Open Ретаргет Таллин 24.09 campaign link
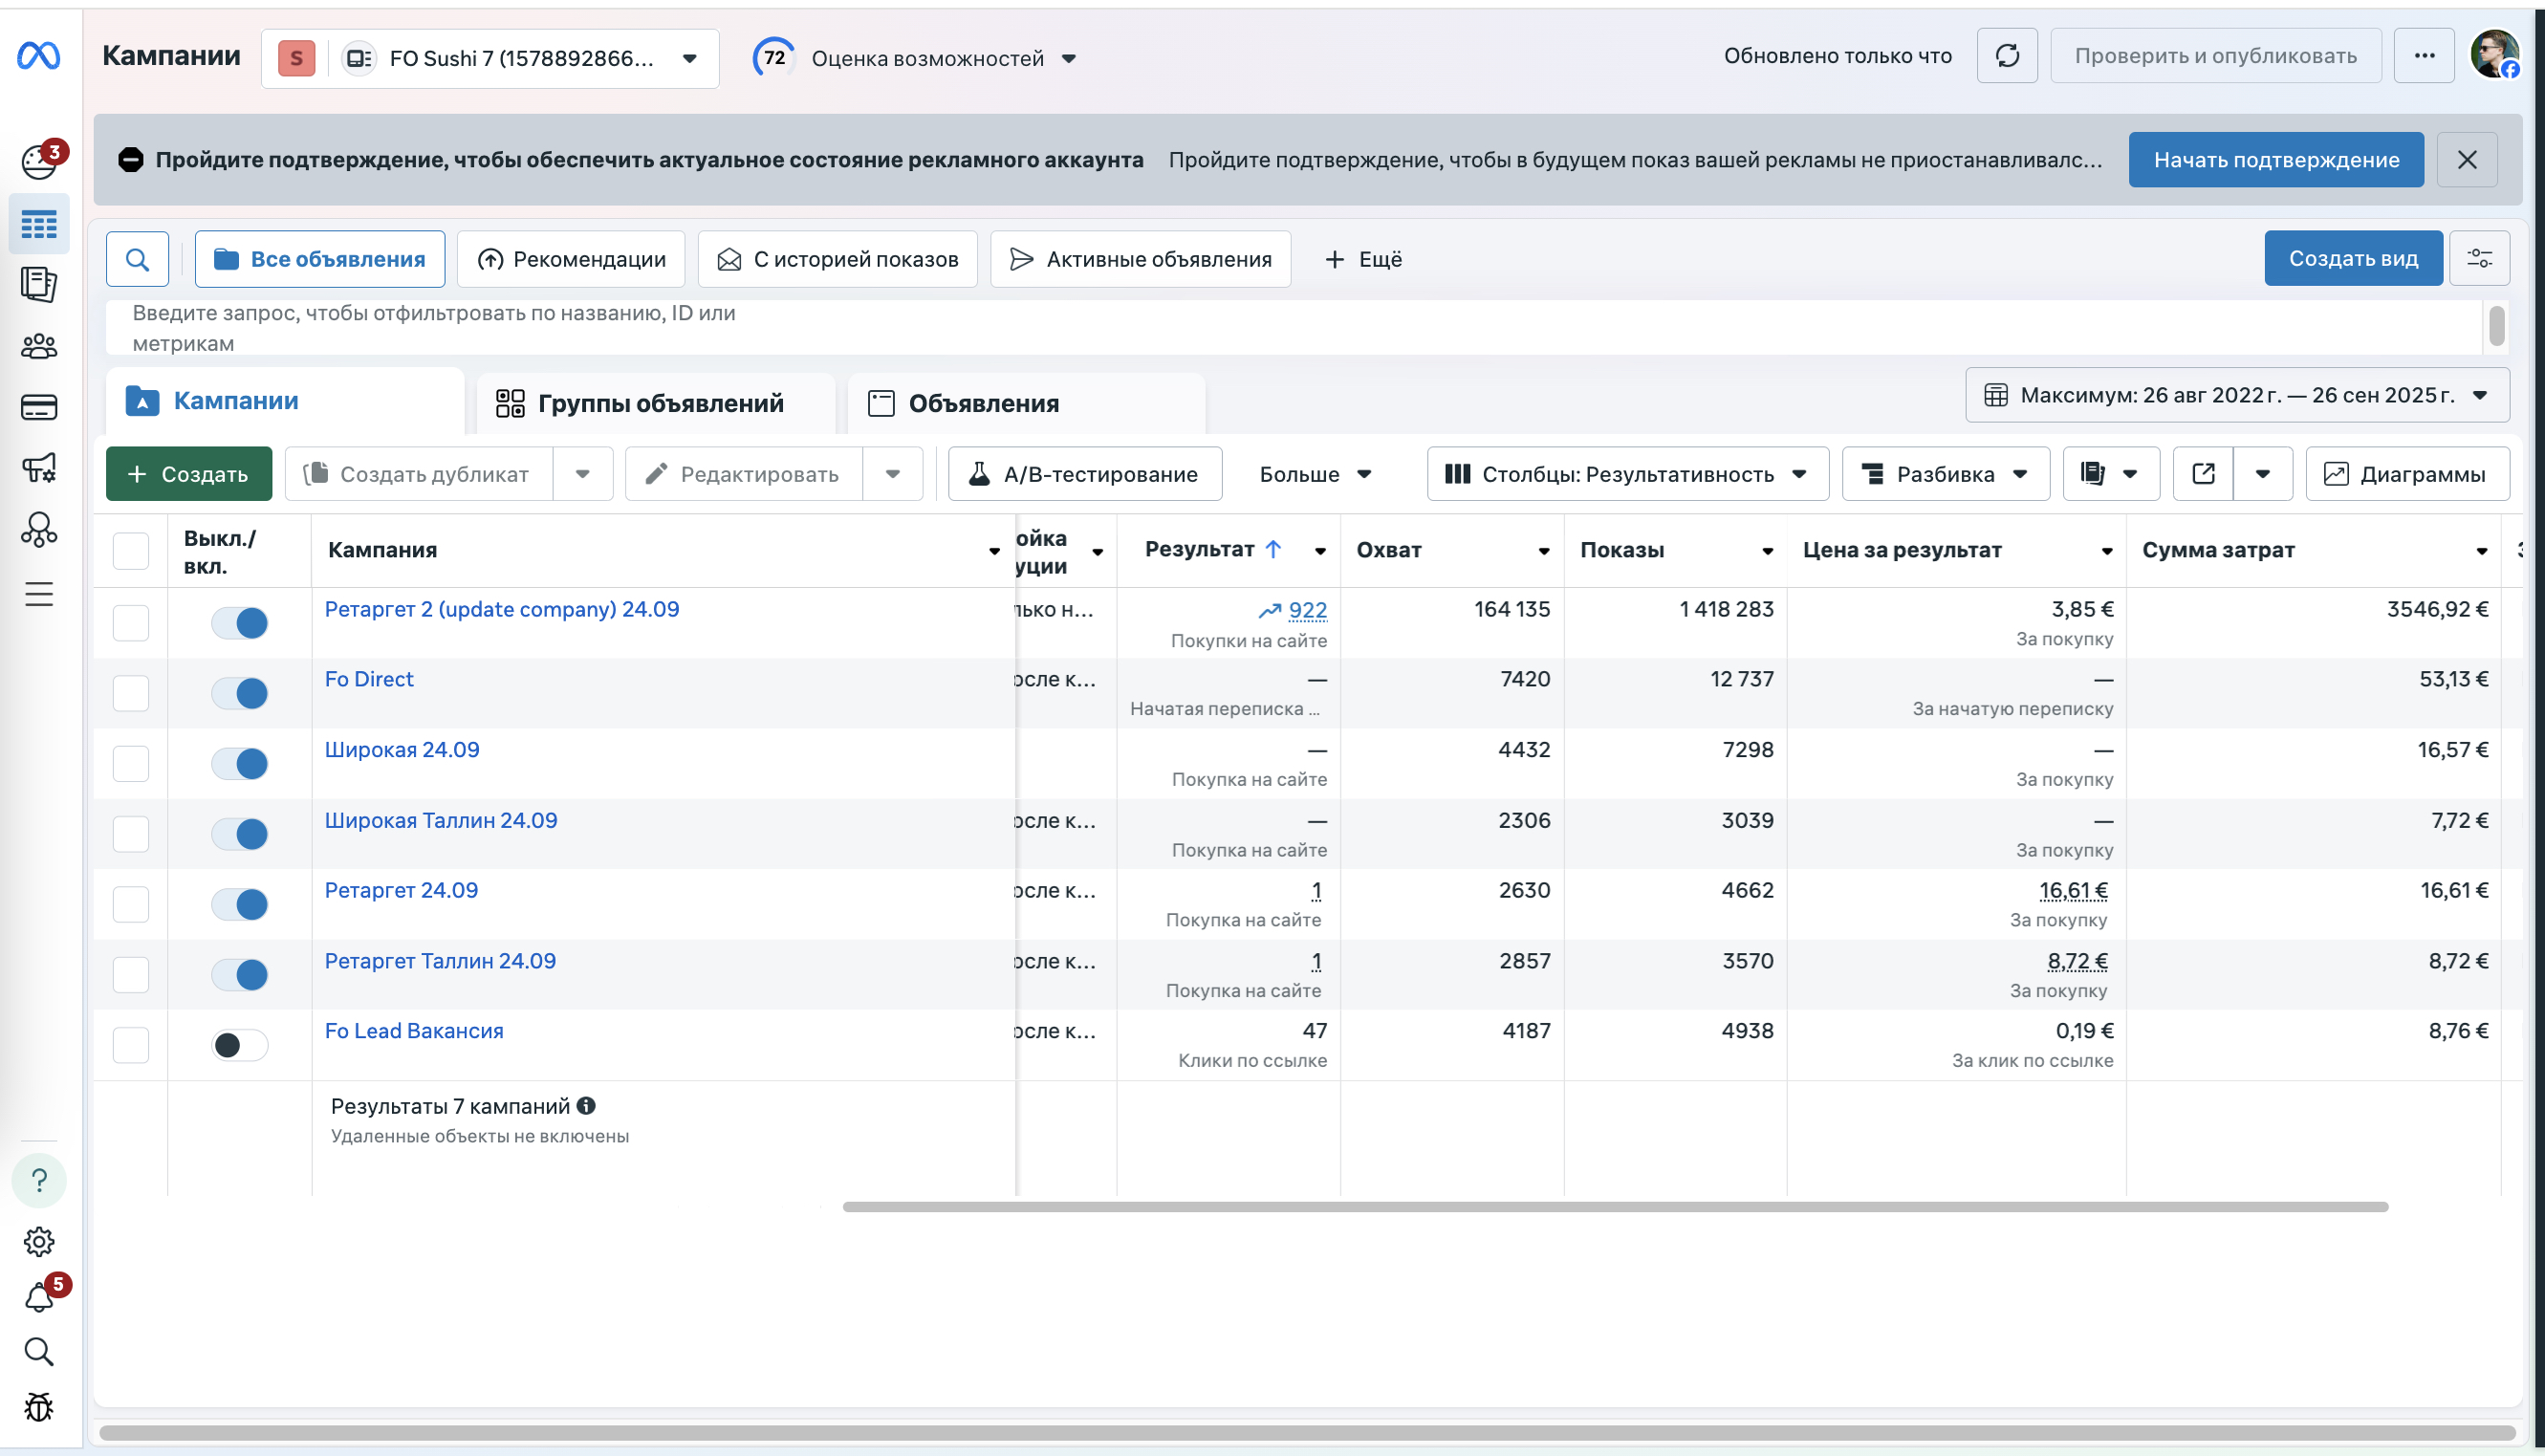The image size is (2545, 1456). [440, 961]
